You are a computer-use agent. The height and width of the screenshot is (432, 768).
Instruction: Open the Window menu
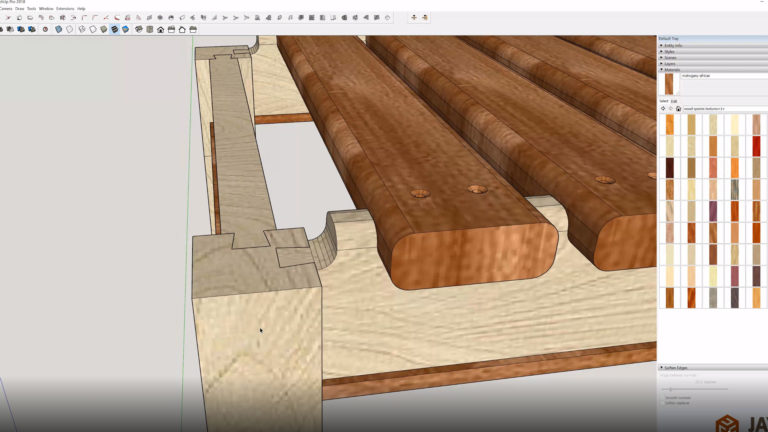click(46, 9)
